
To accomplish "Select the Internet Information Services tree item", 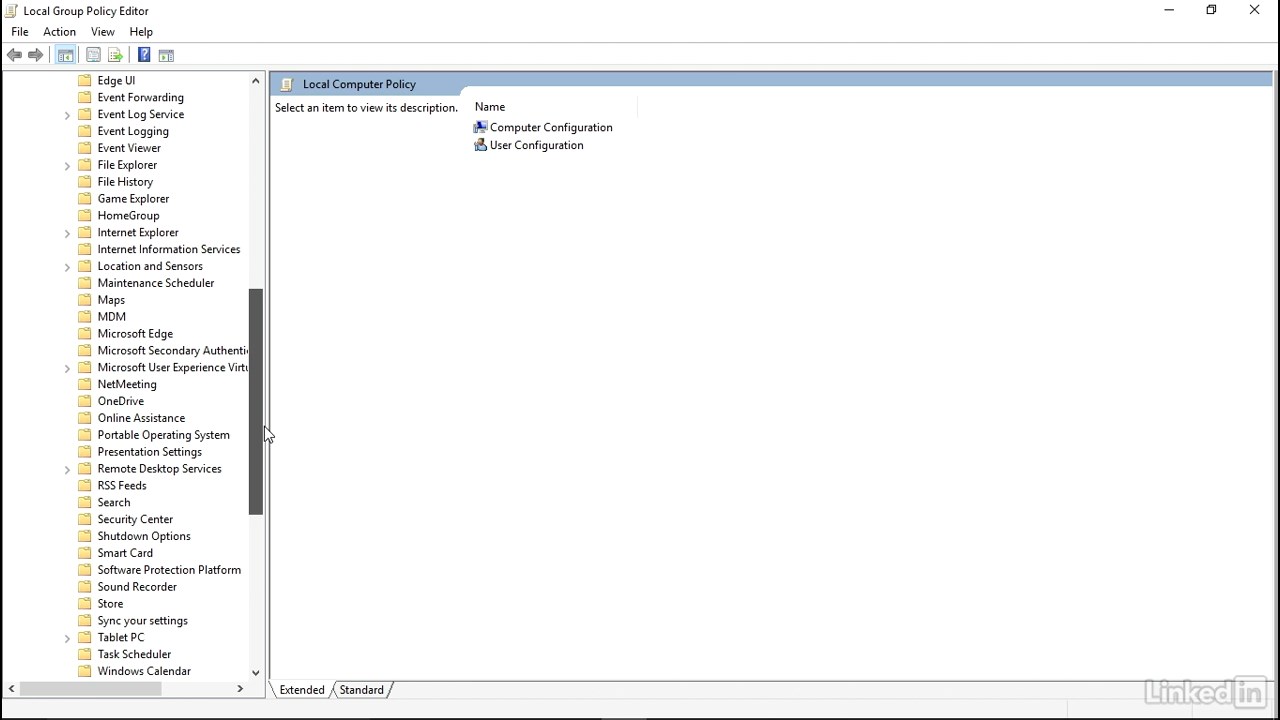I will [x=169, y=249].
